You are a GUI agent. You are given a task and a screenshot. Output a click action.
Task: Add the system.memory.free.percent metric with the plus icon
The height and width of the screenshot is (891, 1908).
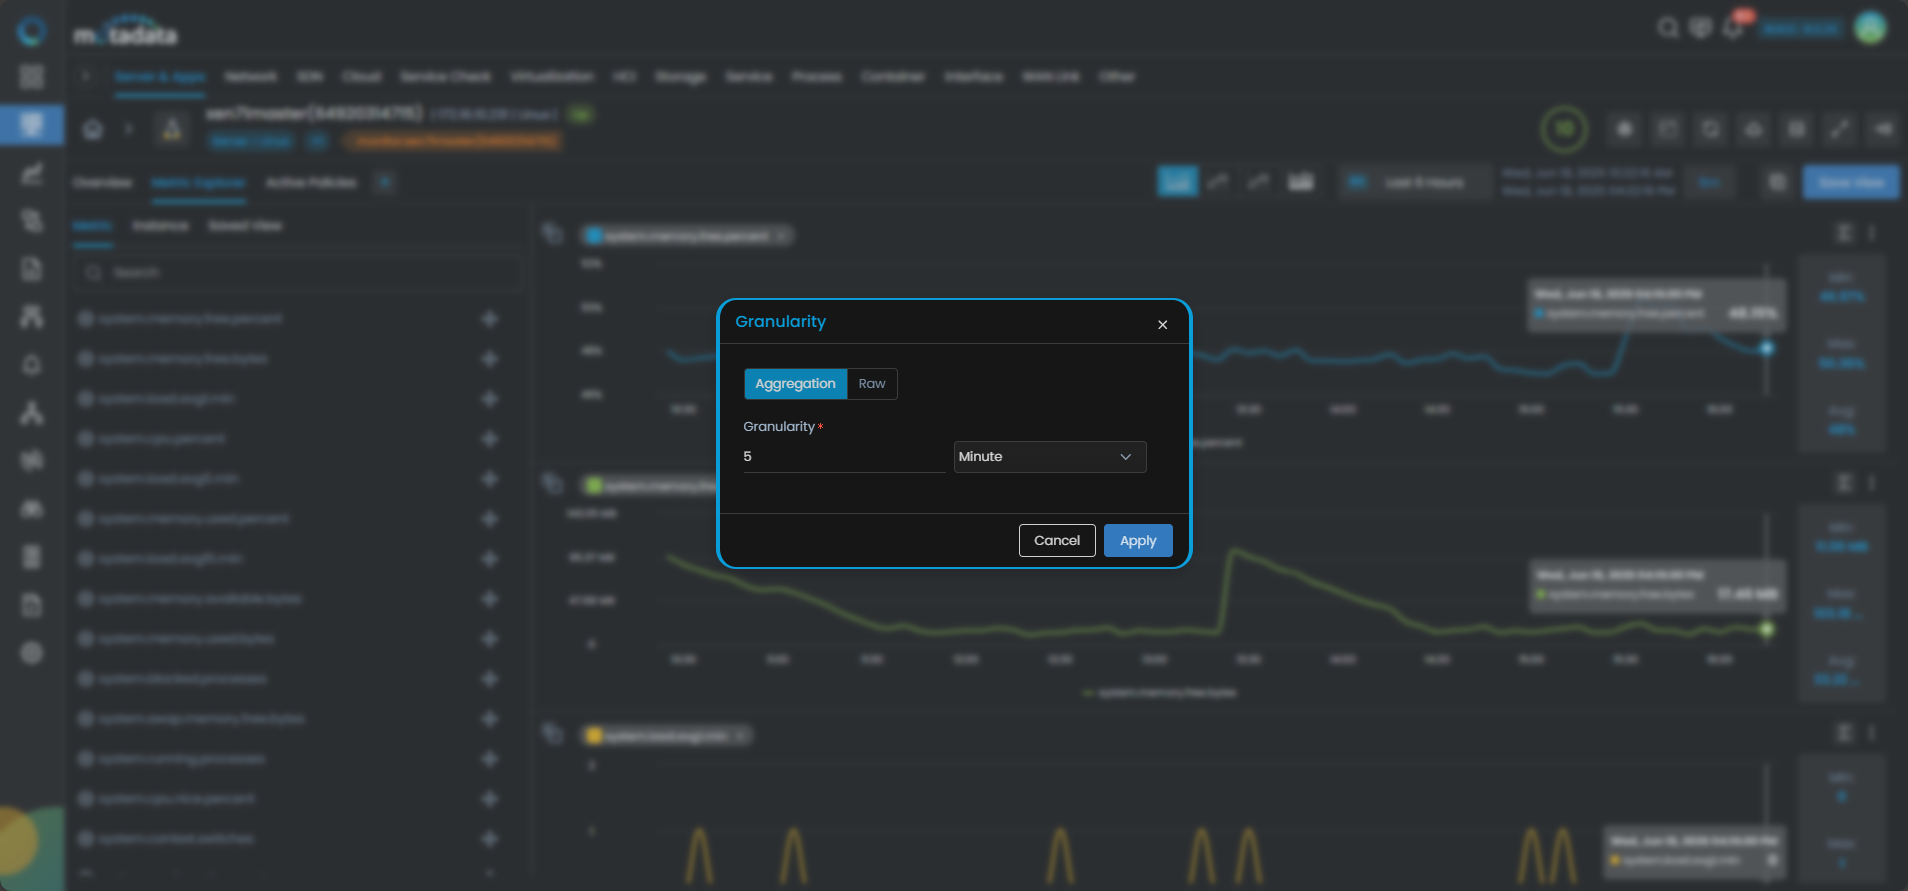(x=490, y=319)
